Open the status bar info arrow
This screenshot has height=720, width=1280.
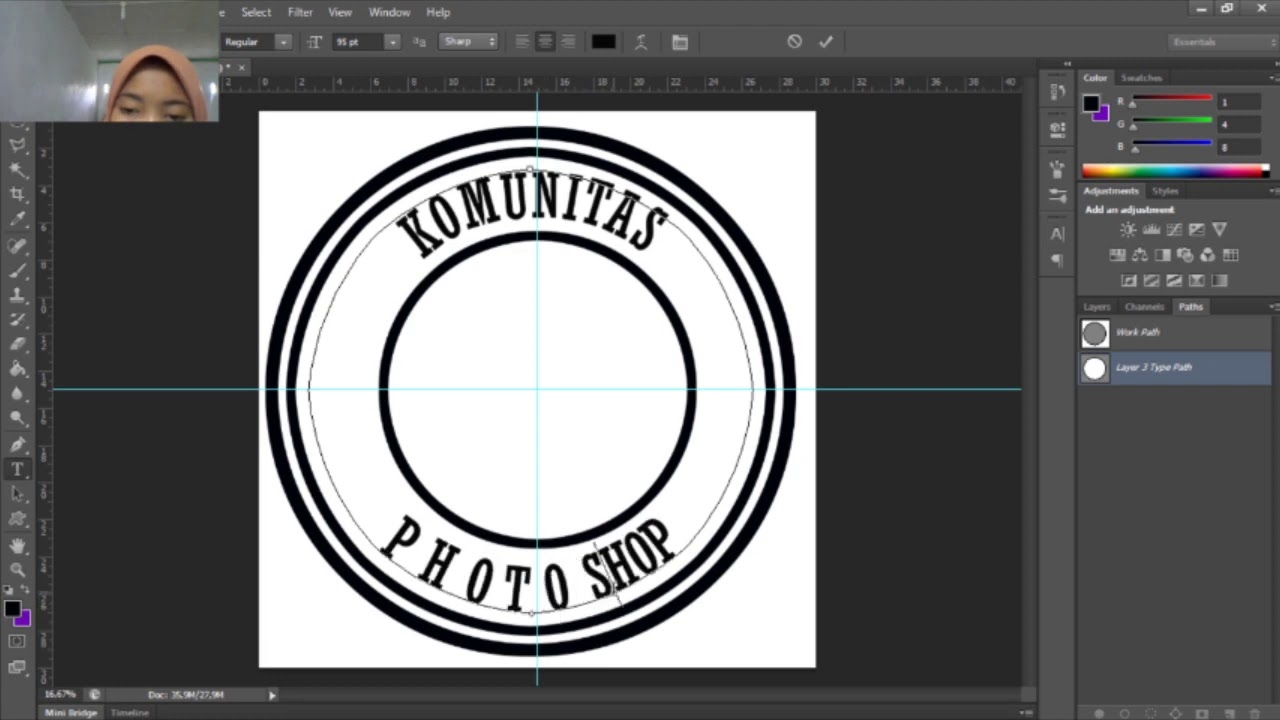coord(272,695)
